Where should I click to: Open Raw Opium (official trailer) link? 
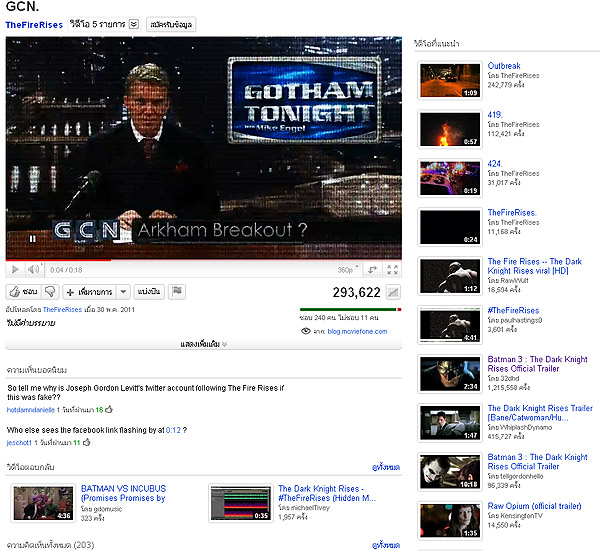534,506
